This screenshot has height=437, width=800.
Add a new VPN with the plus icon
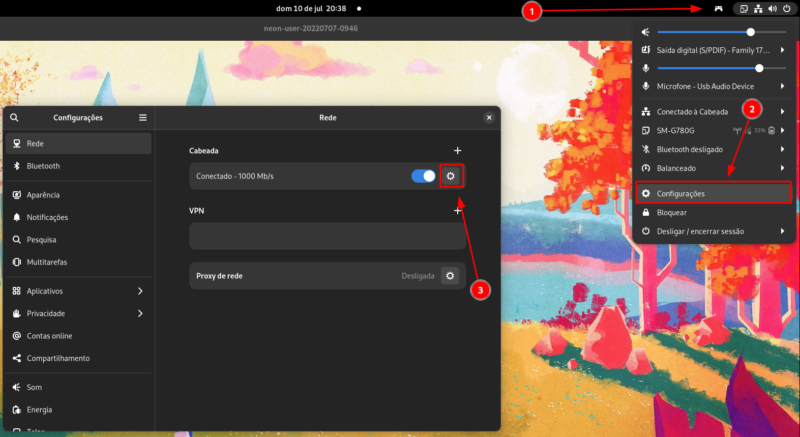pyautogui.click(x=457, y=211)
